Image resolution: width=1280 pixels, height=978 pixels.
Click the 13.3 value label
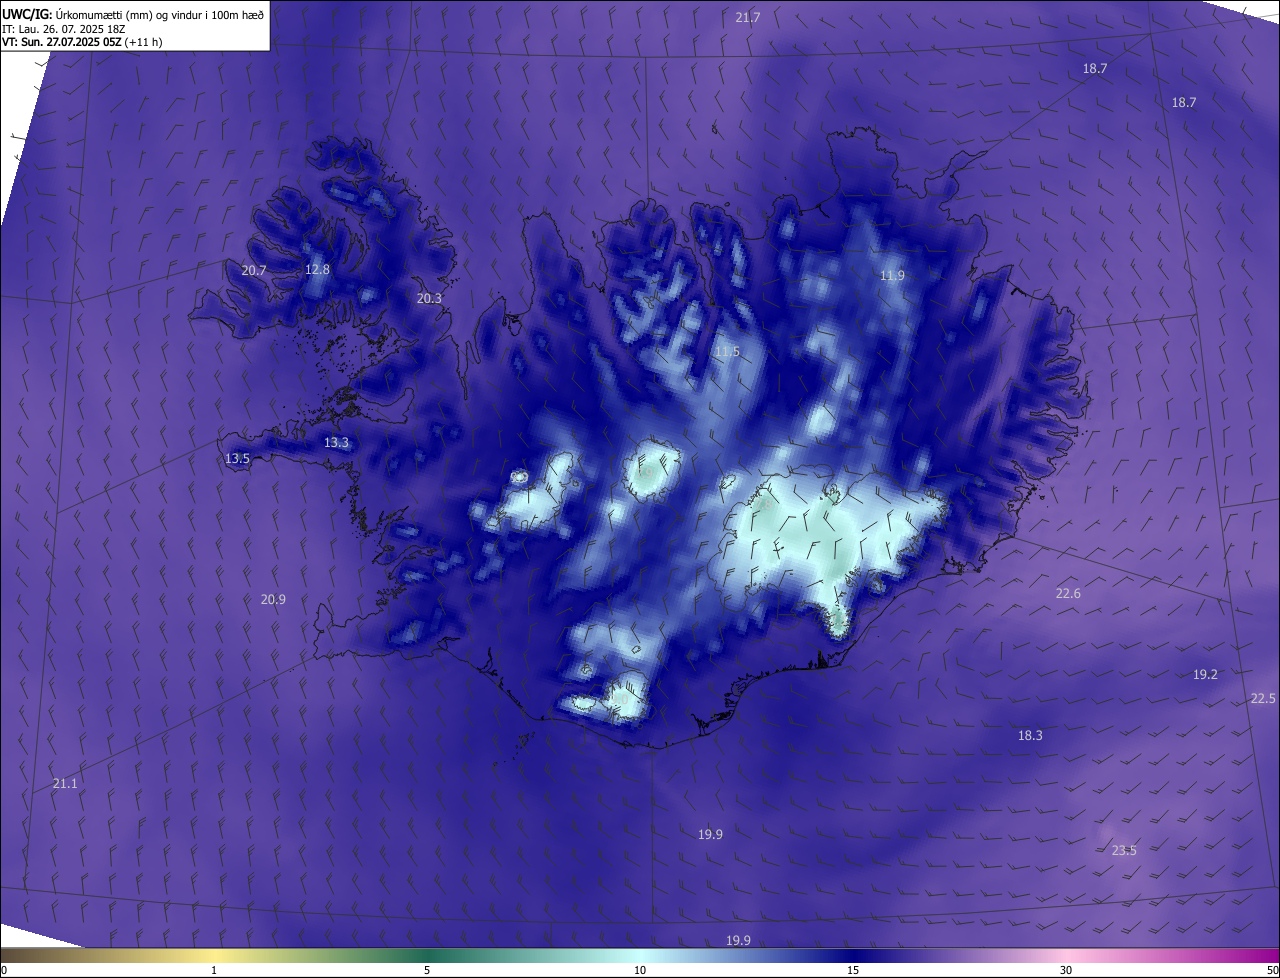click(x=336, y=443)
